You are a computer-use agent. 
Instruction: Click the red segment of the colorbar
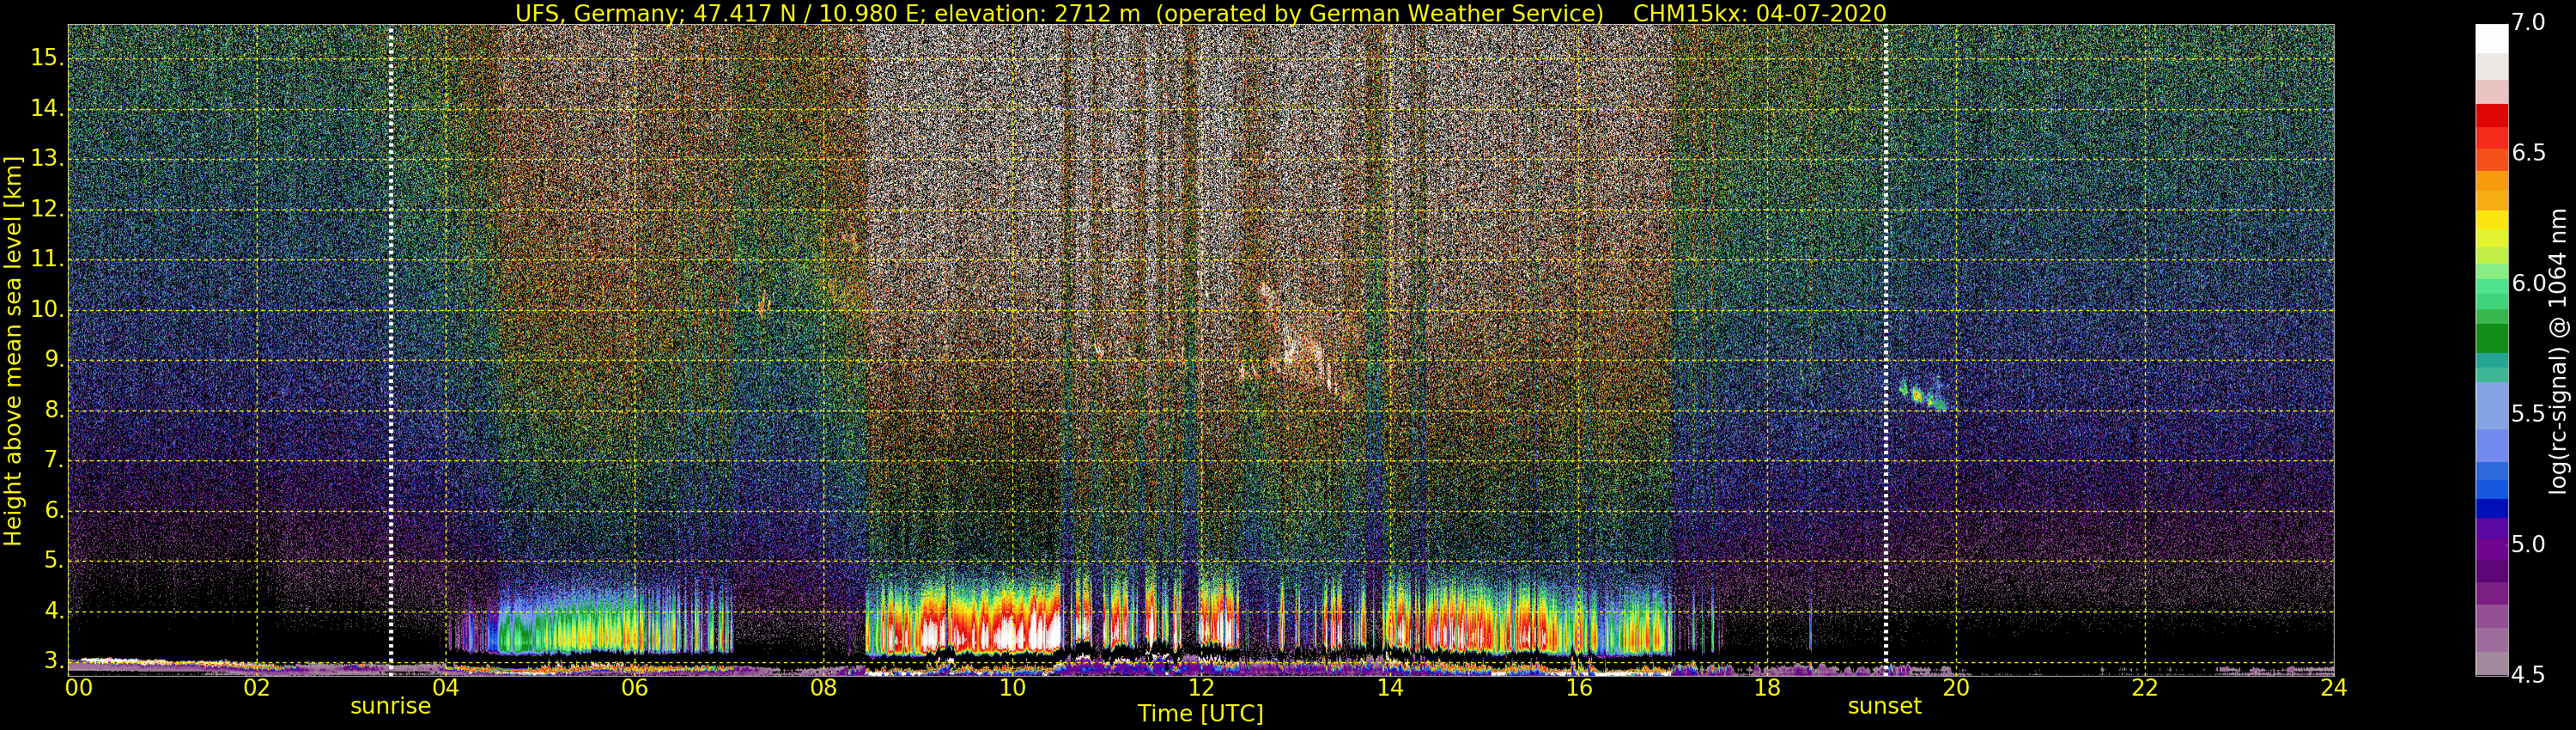tap(2491, 115)
